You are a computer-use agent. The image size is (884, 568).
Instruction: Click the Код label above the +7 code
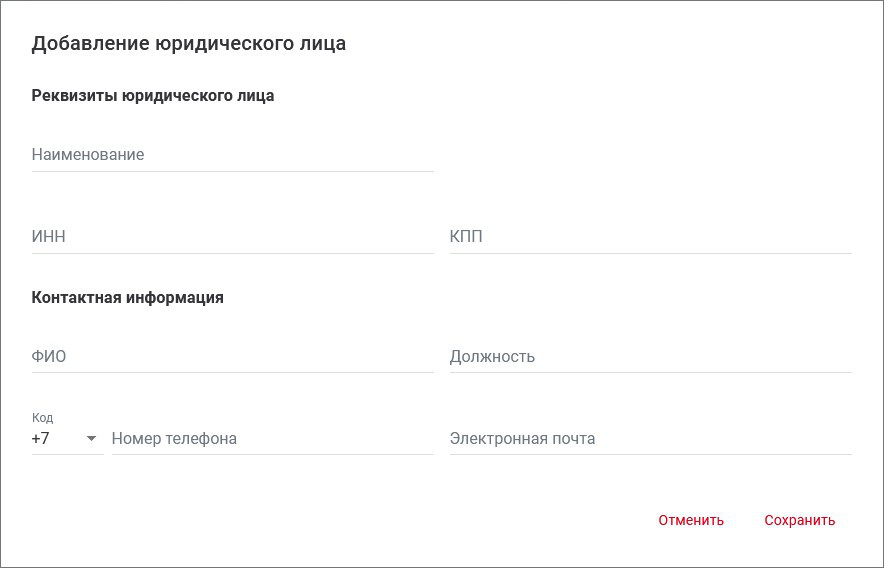pos(42,418)
